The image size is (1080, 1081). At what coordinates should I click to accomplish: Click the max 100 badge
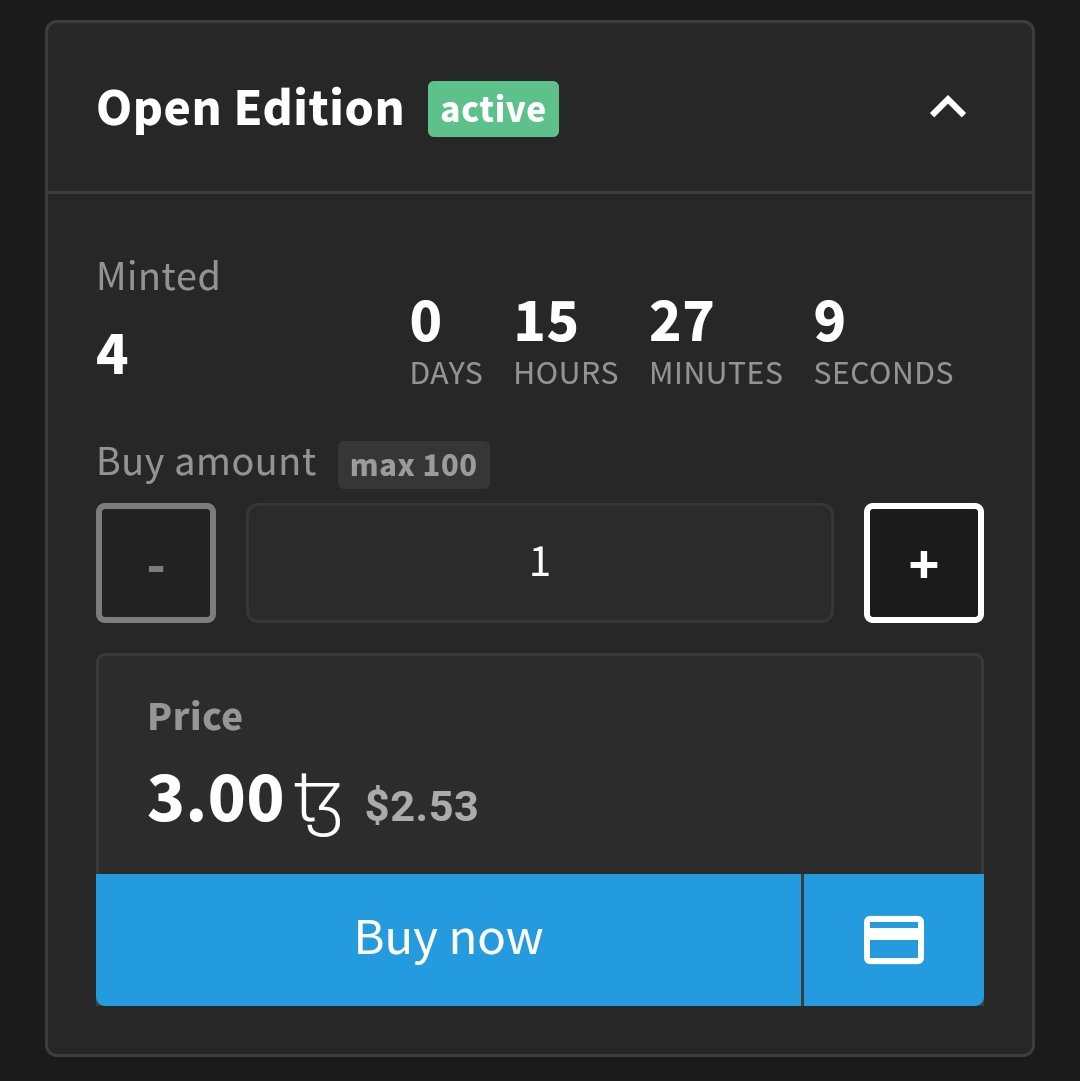[x=414, y=465]
